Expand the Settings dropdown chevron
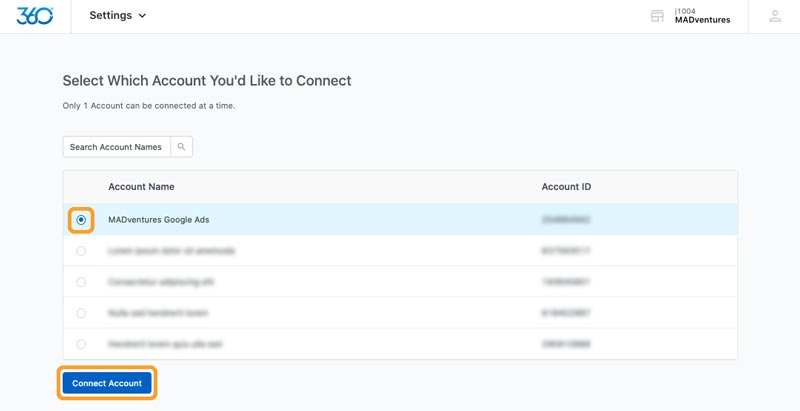This screenshot has width=800, height=411. click(142, 16)
